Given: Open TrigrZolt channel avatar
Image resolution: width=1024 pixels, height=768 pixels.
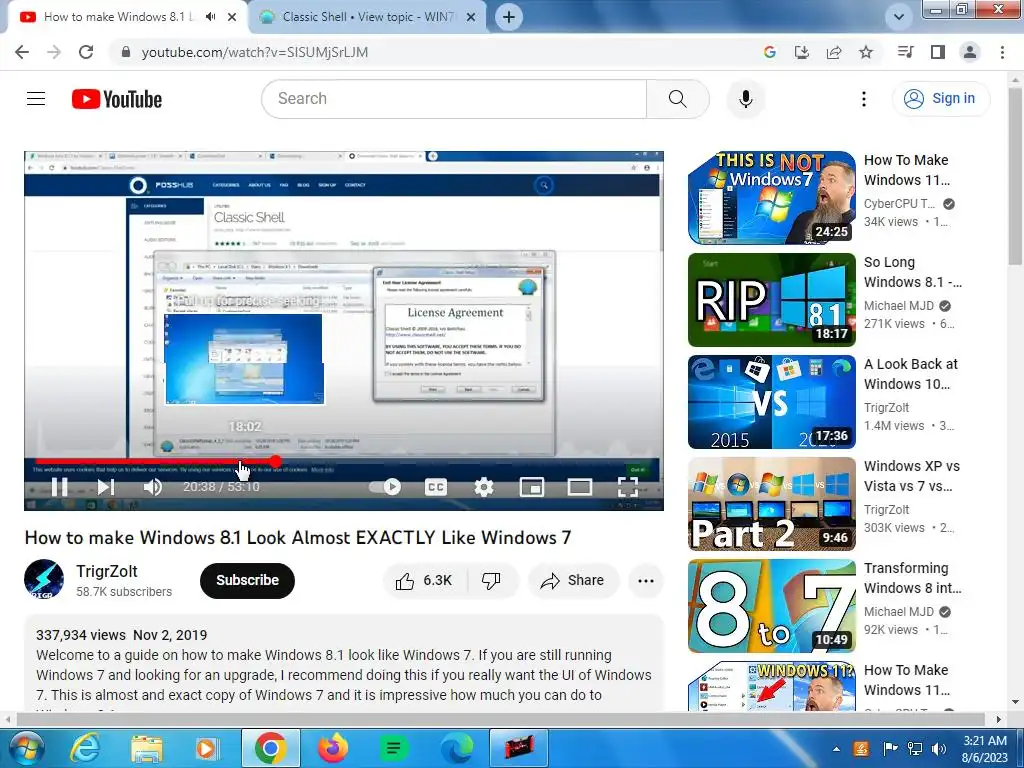Looking at the screenshot, I should pyautogui.click(x=44, y=579).
